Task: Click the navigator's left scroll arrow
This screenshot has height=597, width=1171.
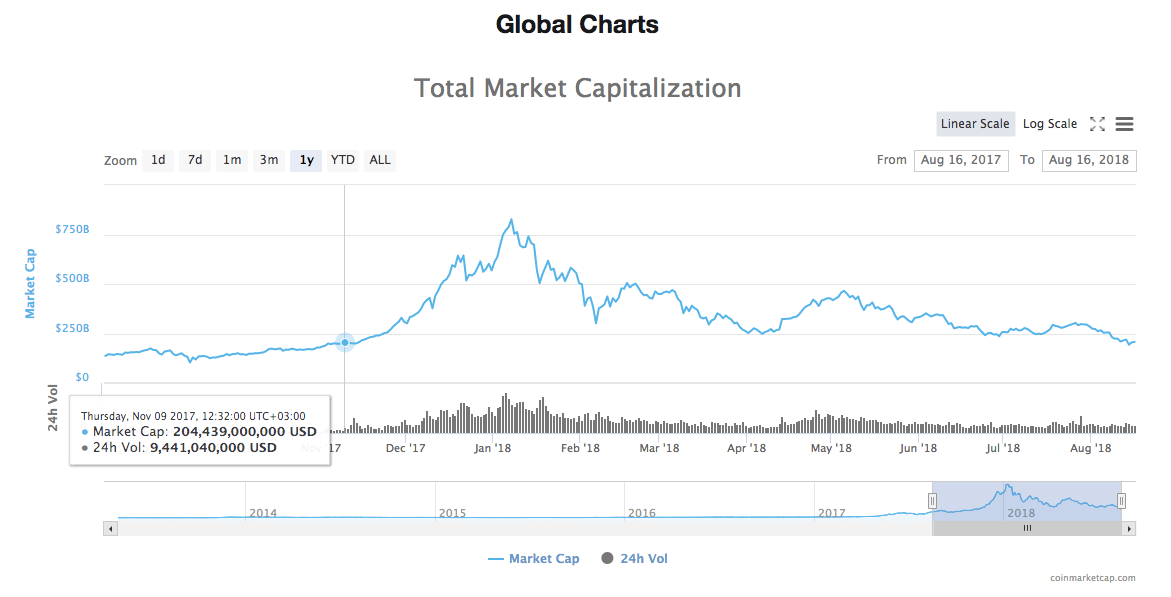Action: (110, 527)
